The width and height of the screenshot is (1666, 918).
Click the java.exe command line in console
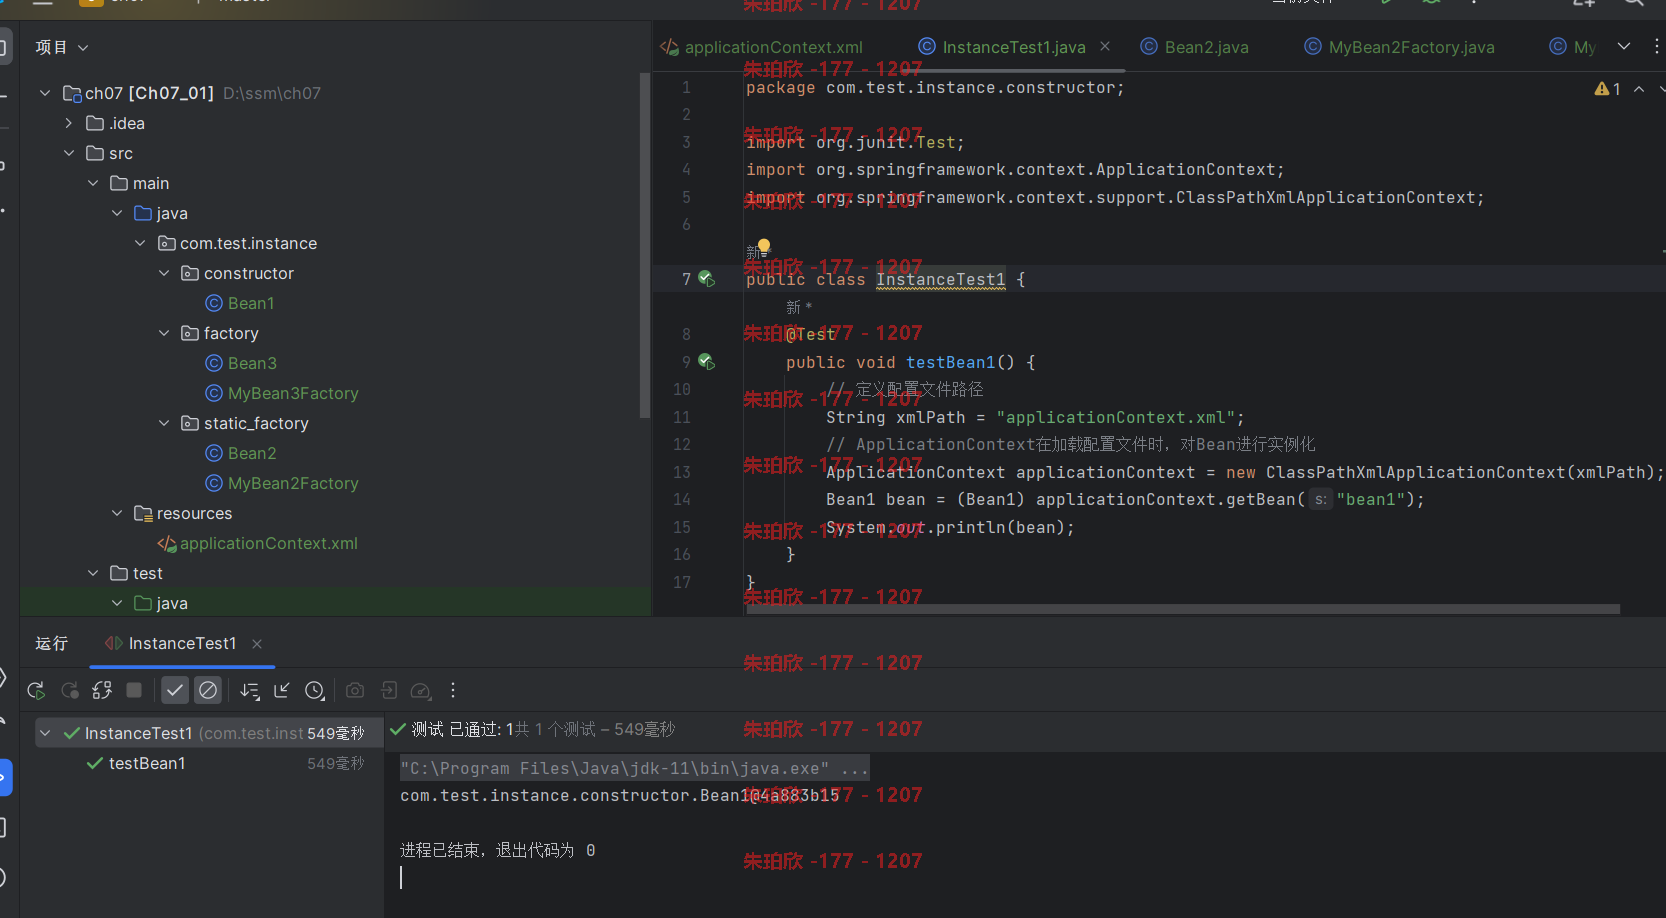634,768
